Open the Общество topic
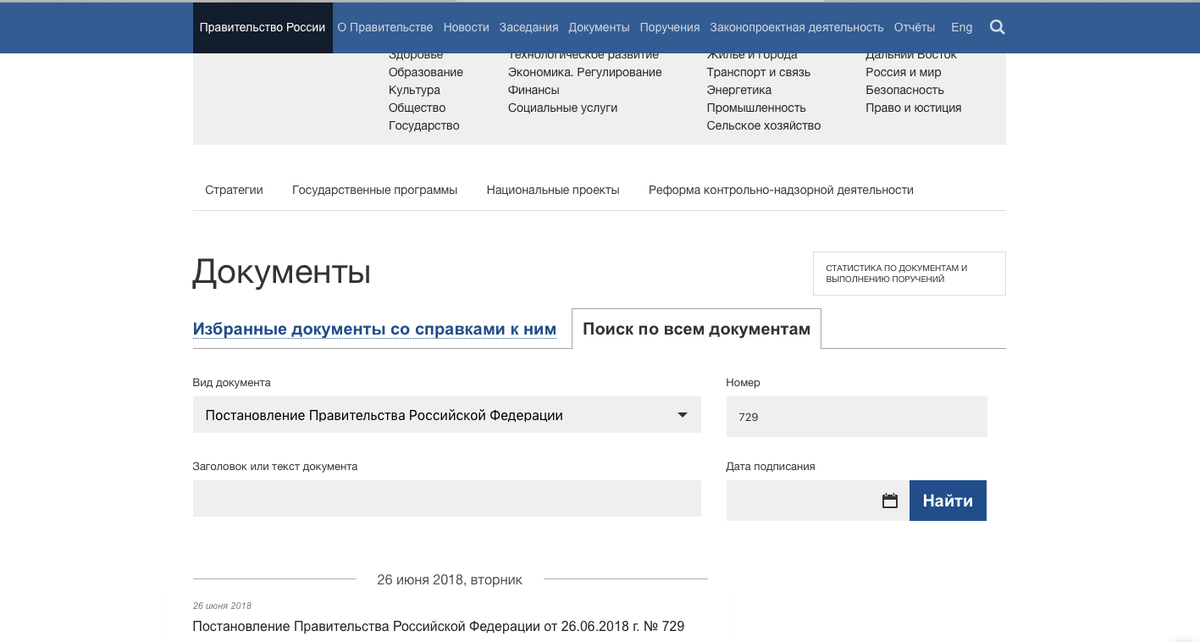The image size is (1200, 642). click(417, 108)
